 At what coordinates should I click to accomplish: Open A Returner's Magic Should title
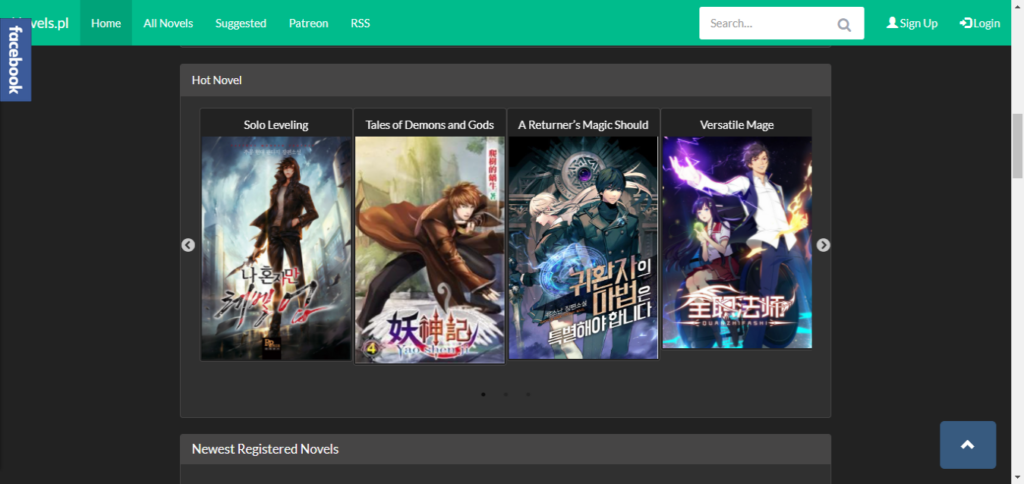click(x=583, y=125)
